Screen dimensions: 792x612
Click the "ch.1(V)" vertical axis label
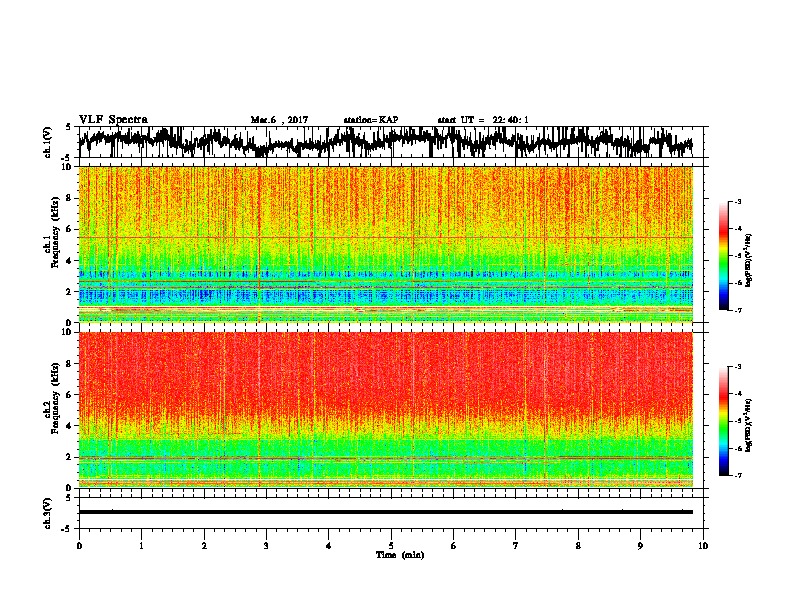point(48,142)
